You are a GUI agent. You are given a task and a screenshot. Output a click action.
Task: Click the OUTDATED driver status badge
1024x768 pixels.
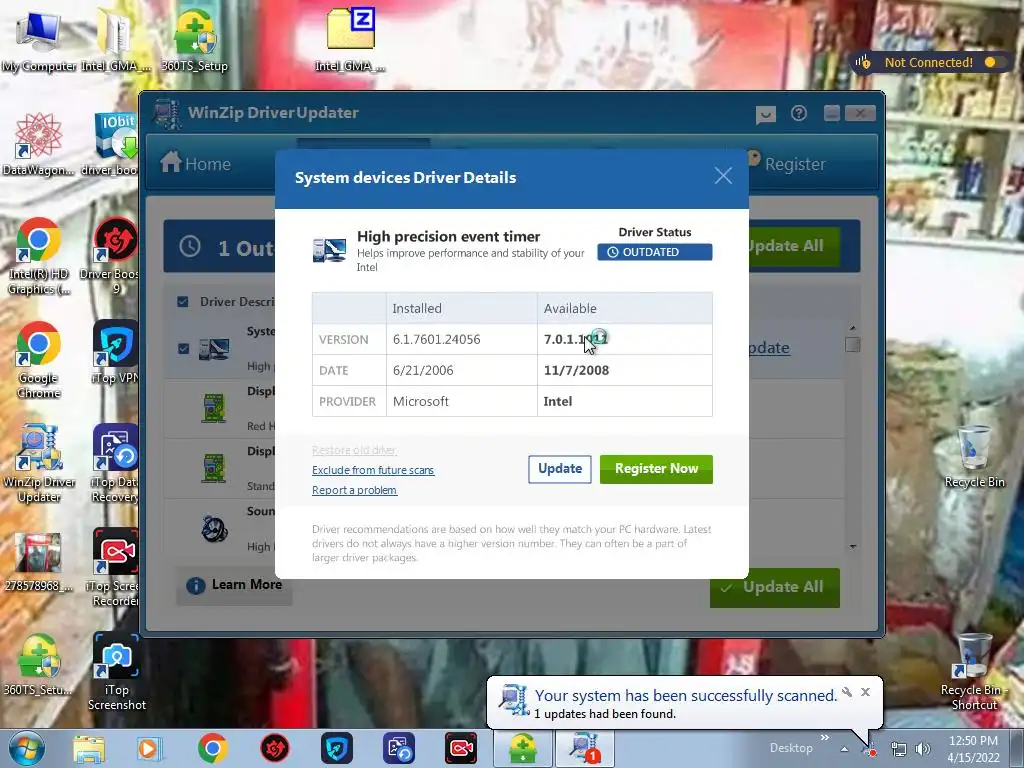(654, 252)
